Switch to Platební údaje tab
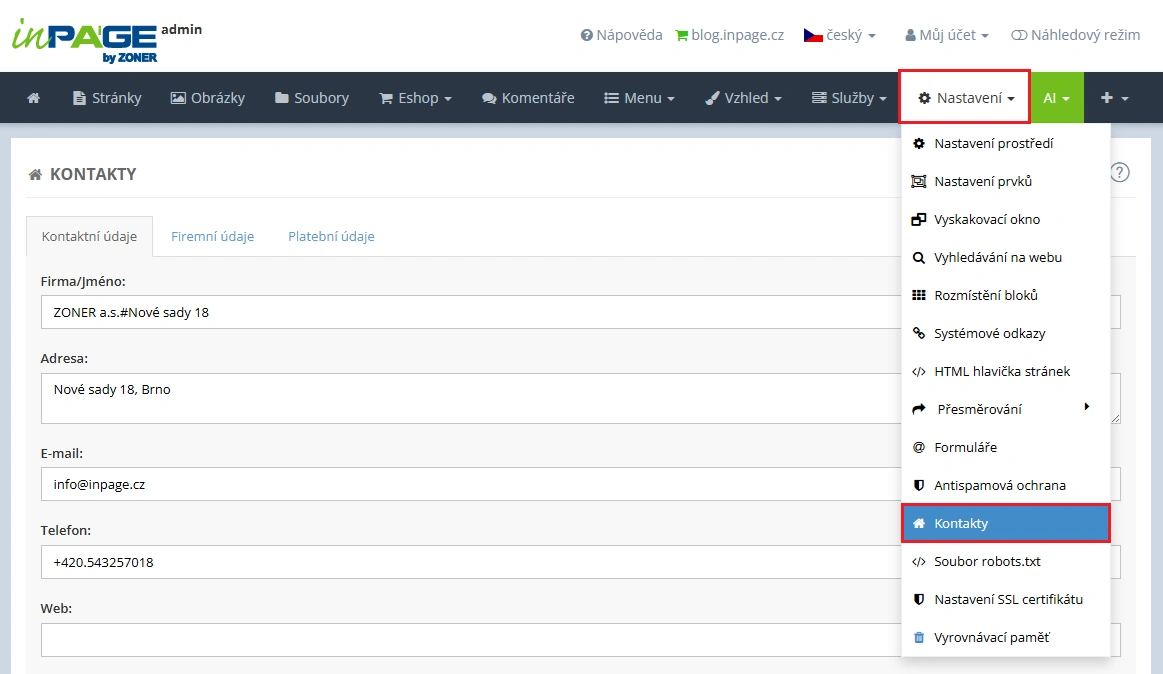Viewport: 1163px width, 674px height. tap(331, 237)
